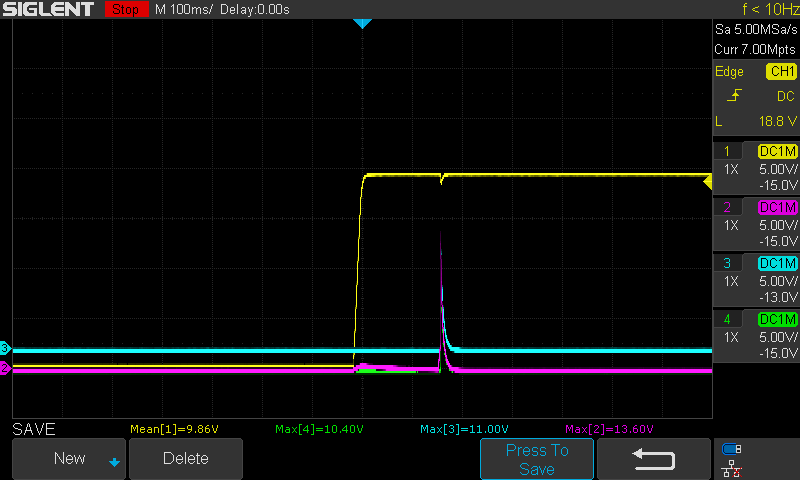Viewport: 800px width, 480px height.
Task: Click the network disconnected status icon
Action: 732,468
